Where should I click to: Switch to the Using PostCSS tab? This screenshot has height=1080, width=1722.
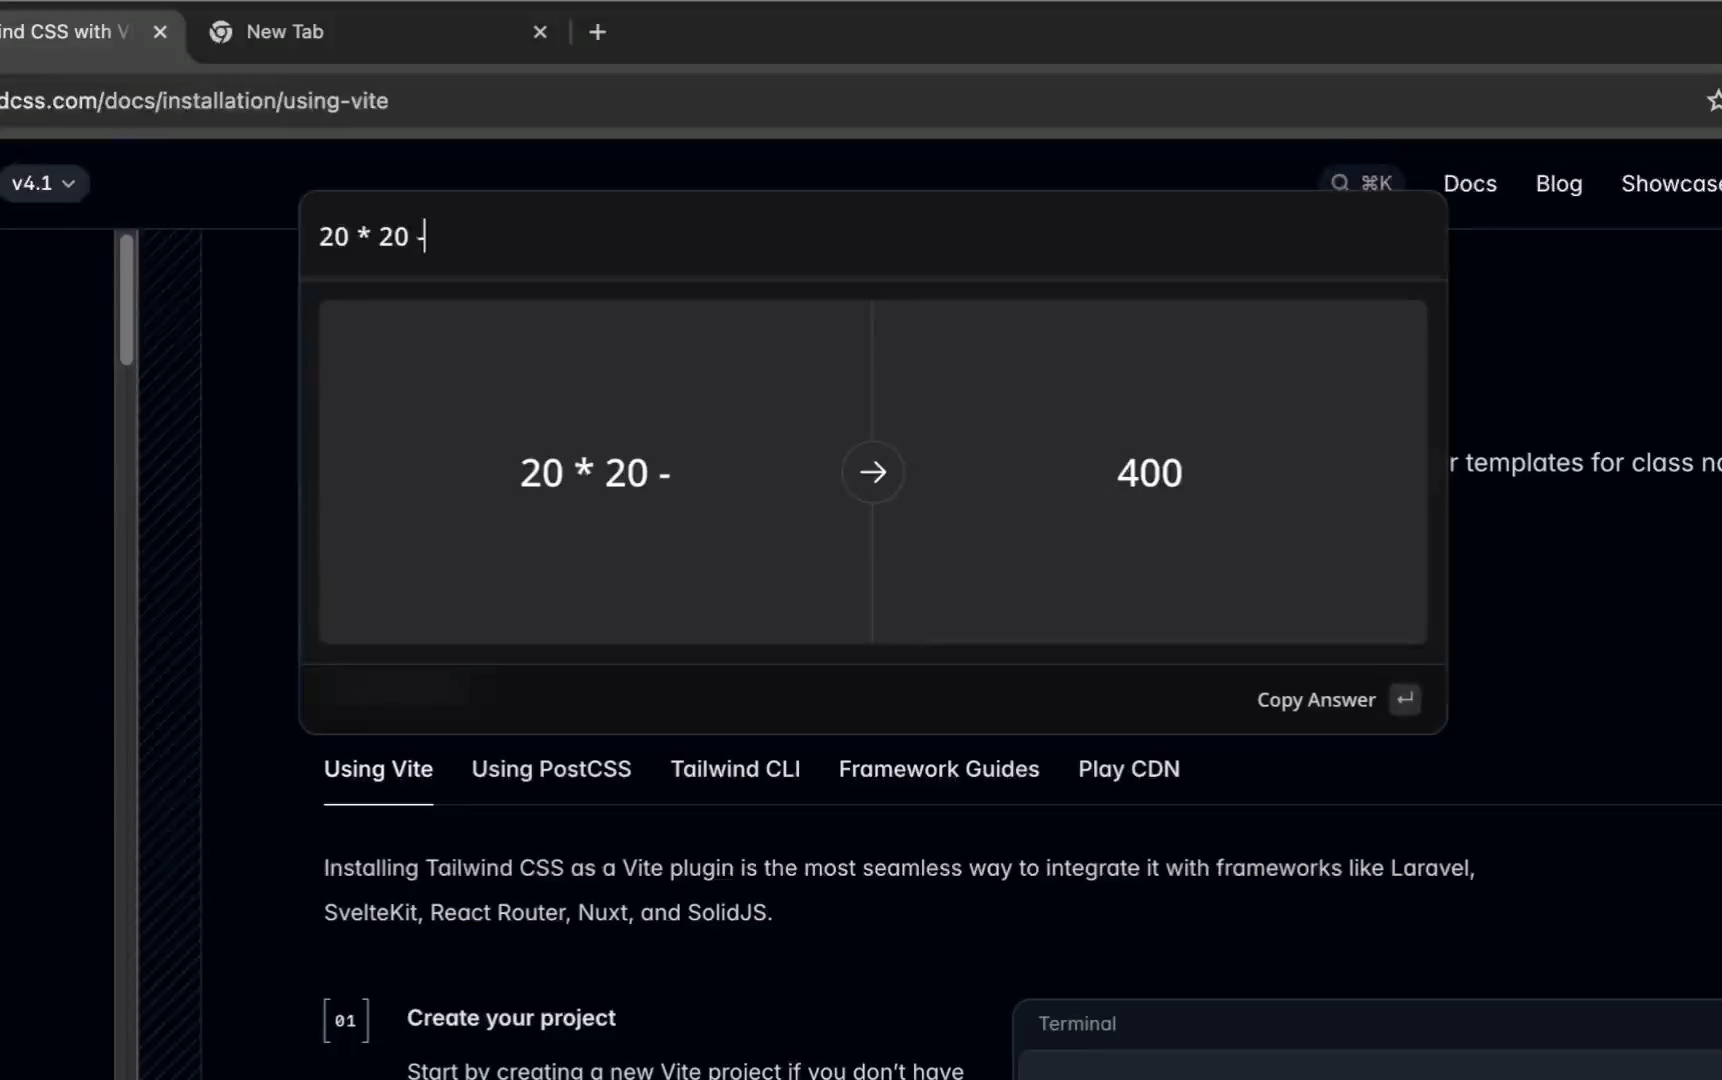(x=551, y=769)
